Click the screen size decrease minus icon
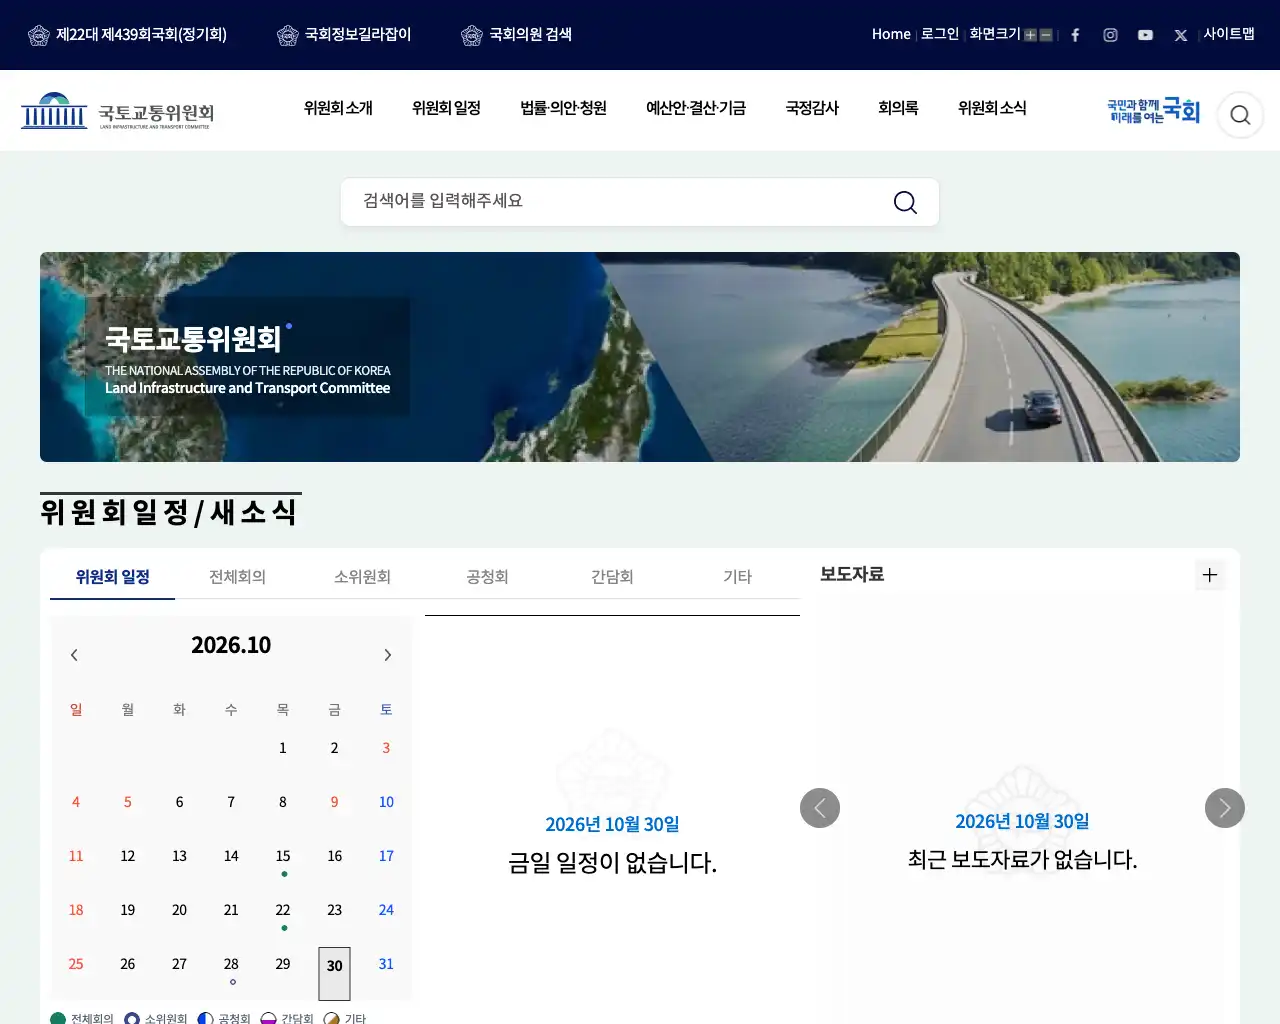Screen dimensions: 1280x1024 coord(1046,35)
